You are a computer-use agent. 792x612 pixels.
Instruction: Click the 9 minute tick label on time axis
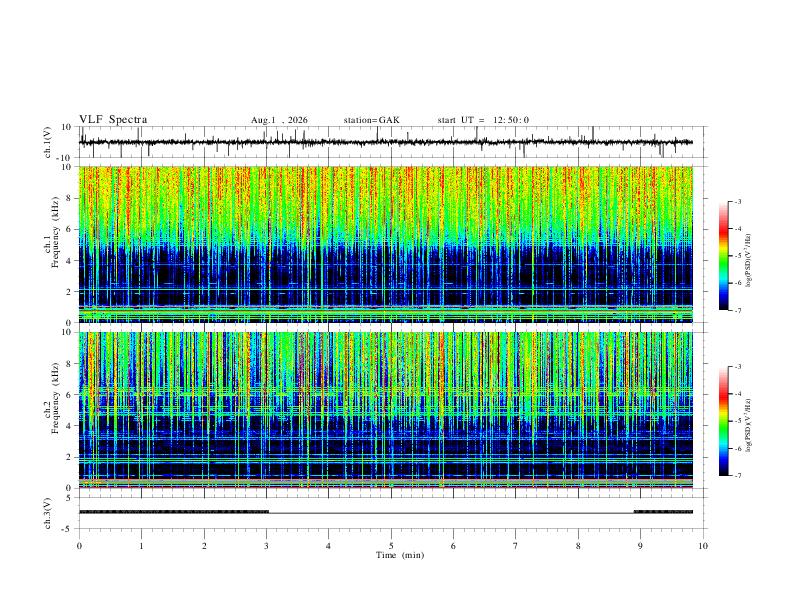coord(640,546)
